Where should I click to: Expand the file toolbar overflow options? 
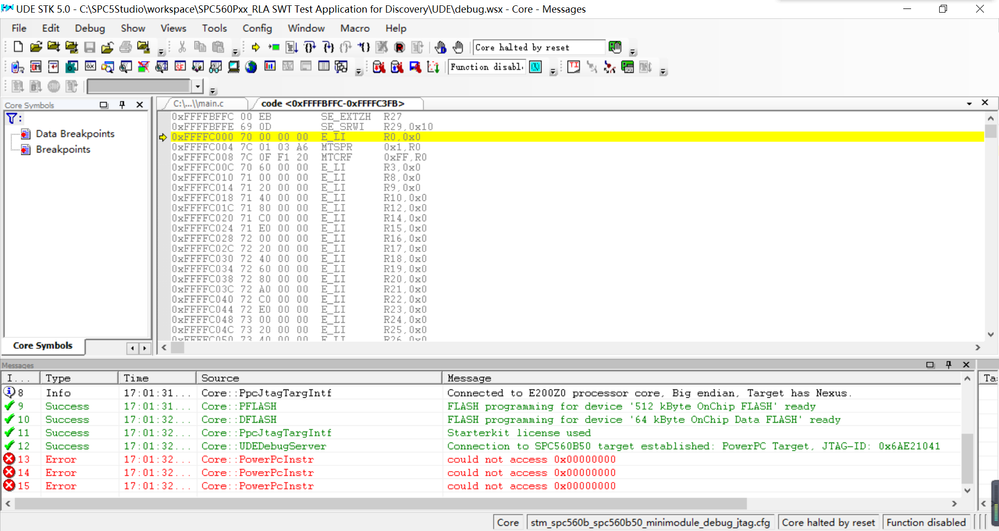point(161,51)
